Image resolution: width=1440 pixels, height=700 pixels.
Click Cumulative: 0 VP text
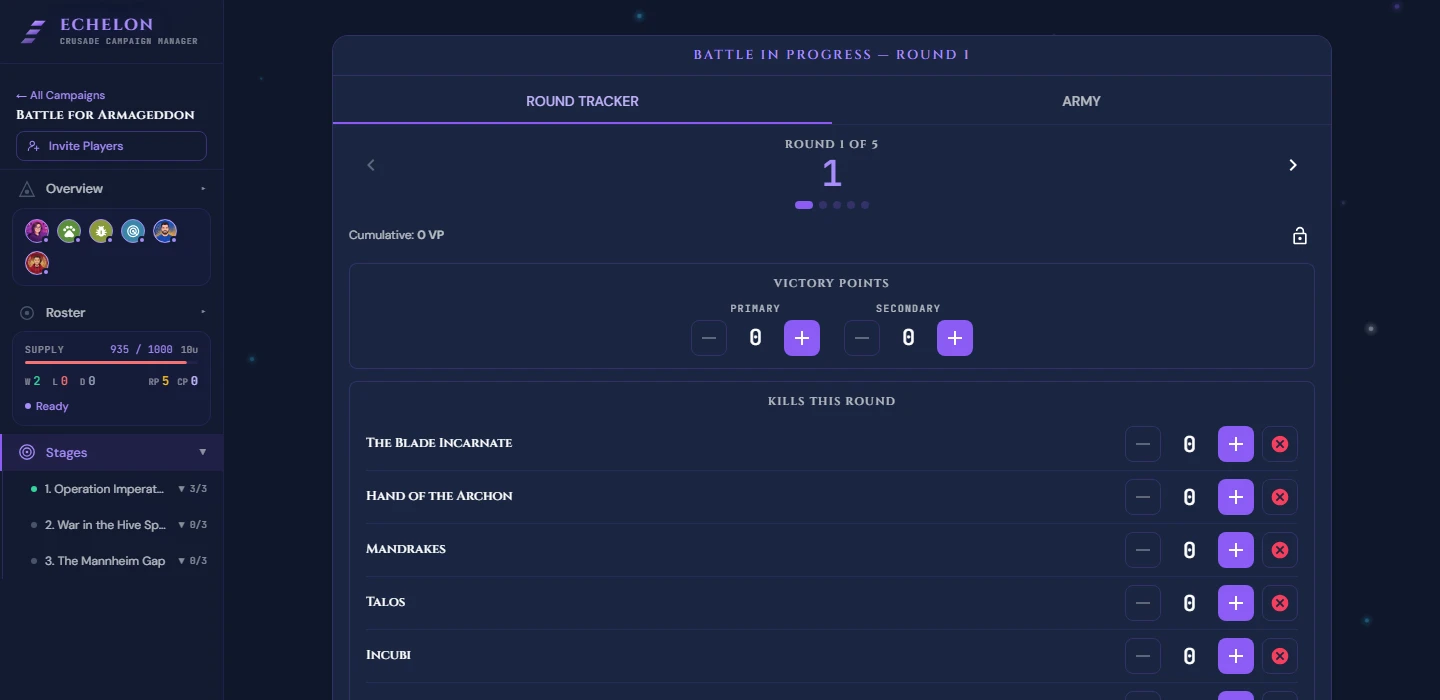(x=396, y=235)
